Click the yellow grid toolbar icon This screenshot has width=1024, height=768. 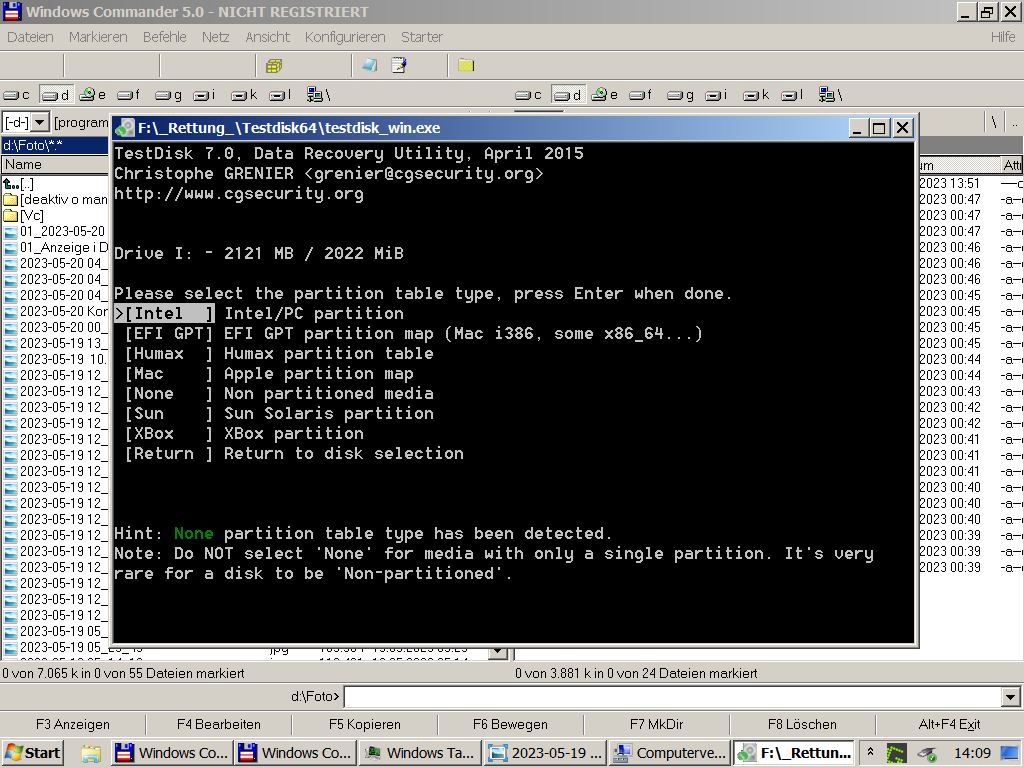(x=274, y=65)
